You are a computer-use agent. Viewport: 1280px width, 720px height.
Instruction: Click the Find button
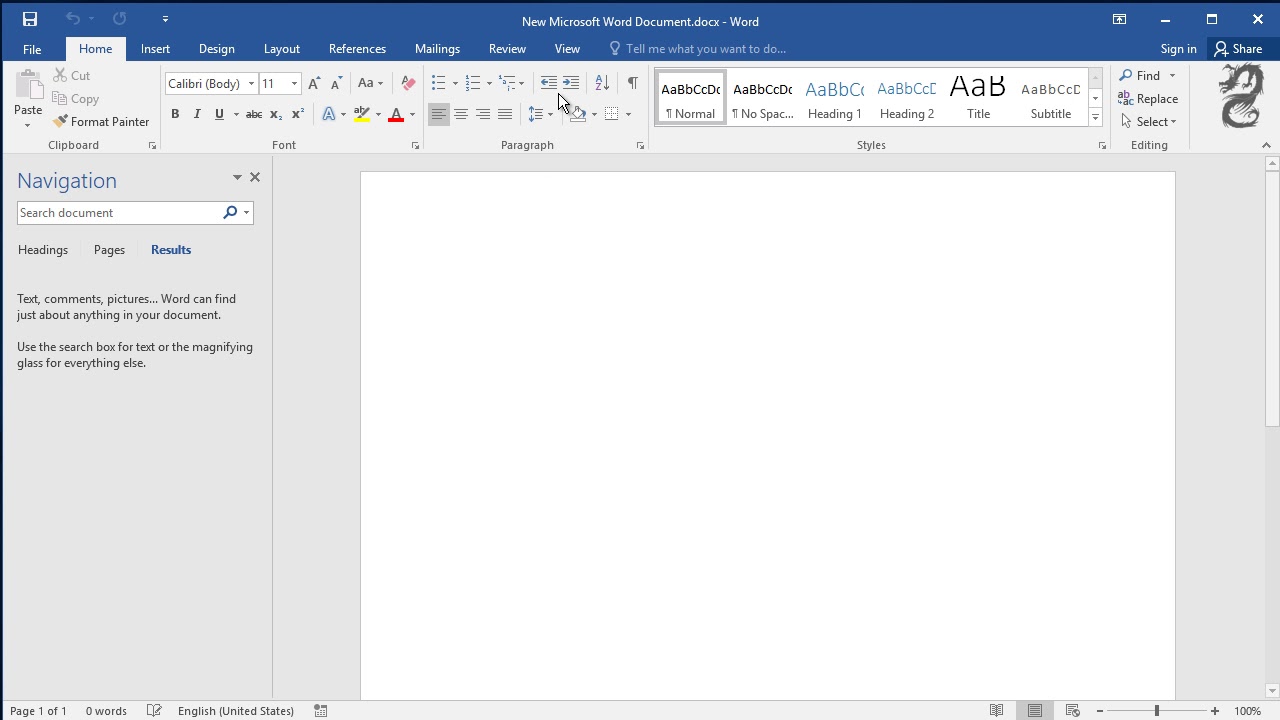pyautogui.click(x=1140, y=76)
